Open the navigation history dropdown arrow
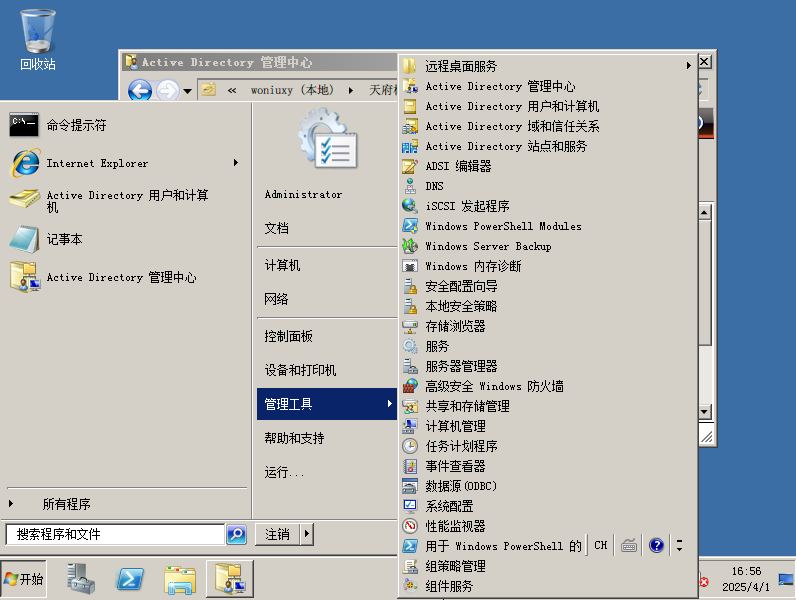Screen dimensions: 796x600 coord(188,91)
